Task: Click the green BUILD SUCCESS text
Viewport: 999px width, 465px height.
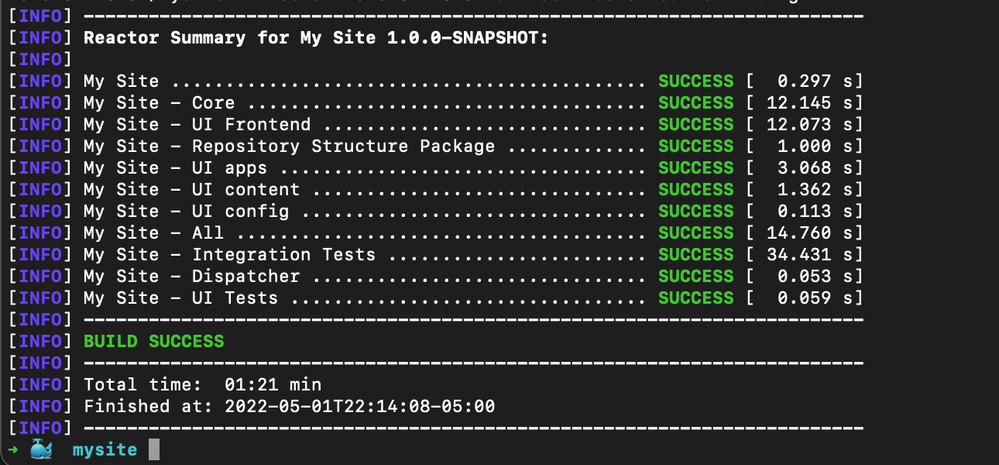Action: point(153,341)
